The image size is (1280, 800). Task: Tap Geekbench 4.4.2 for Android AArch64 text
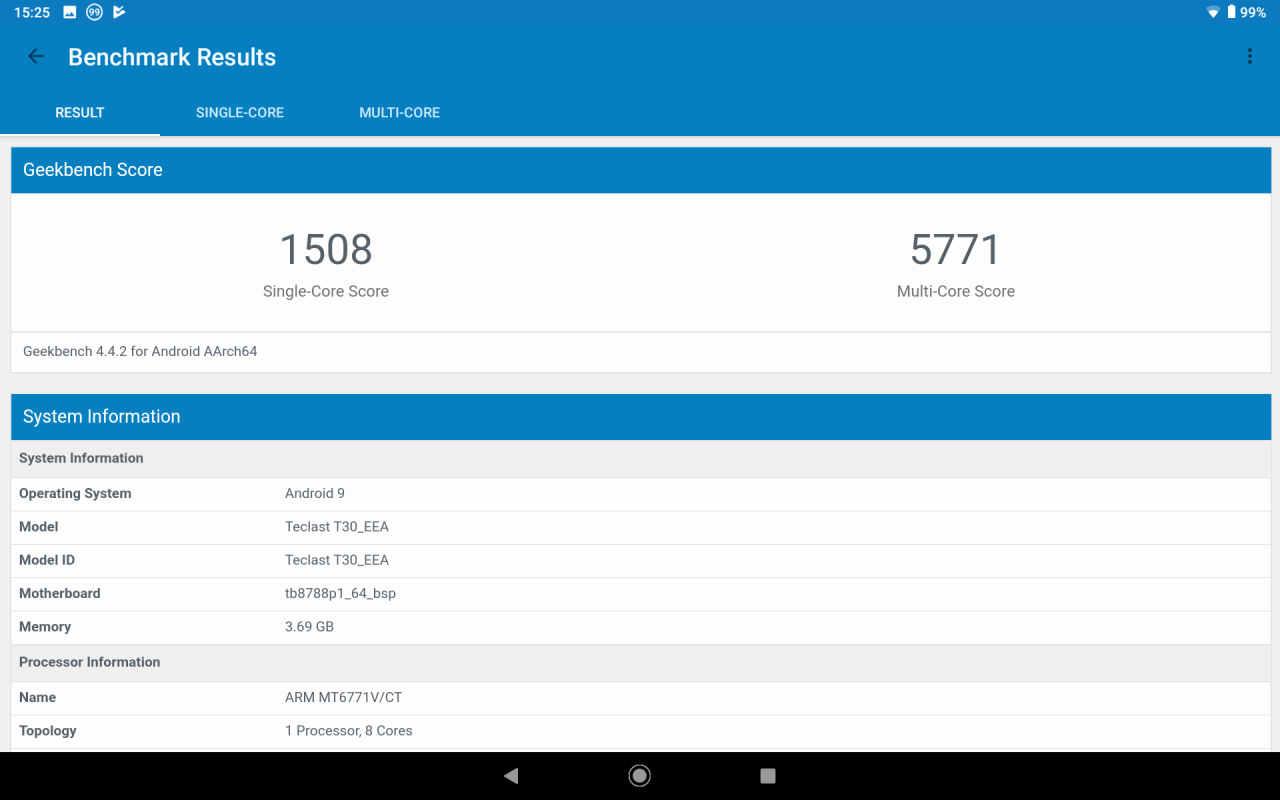140,351
